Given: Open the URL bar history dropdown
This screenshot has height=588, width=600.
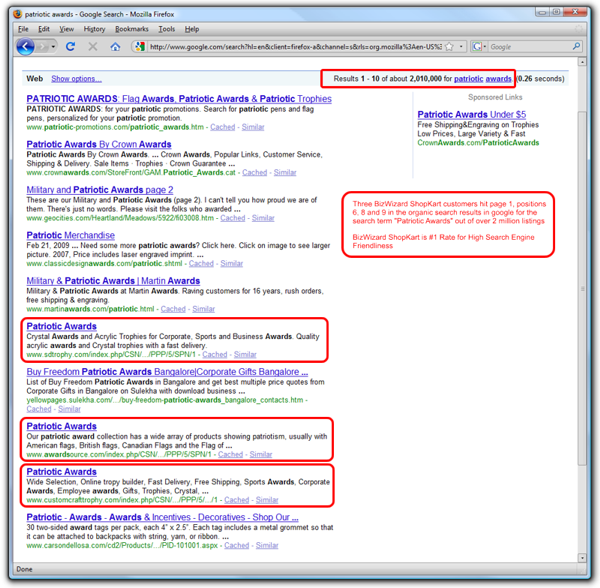Looking at the screenshot, I should (x=461, y=47).
